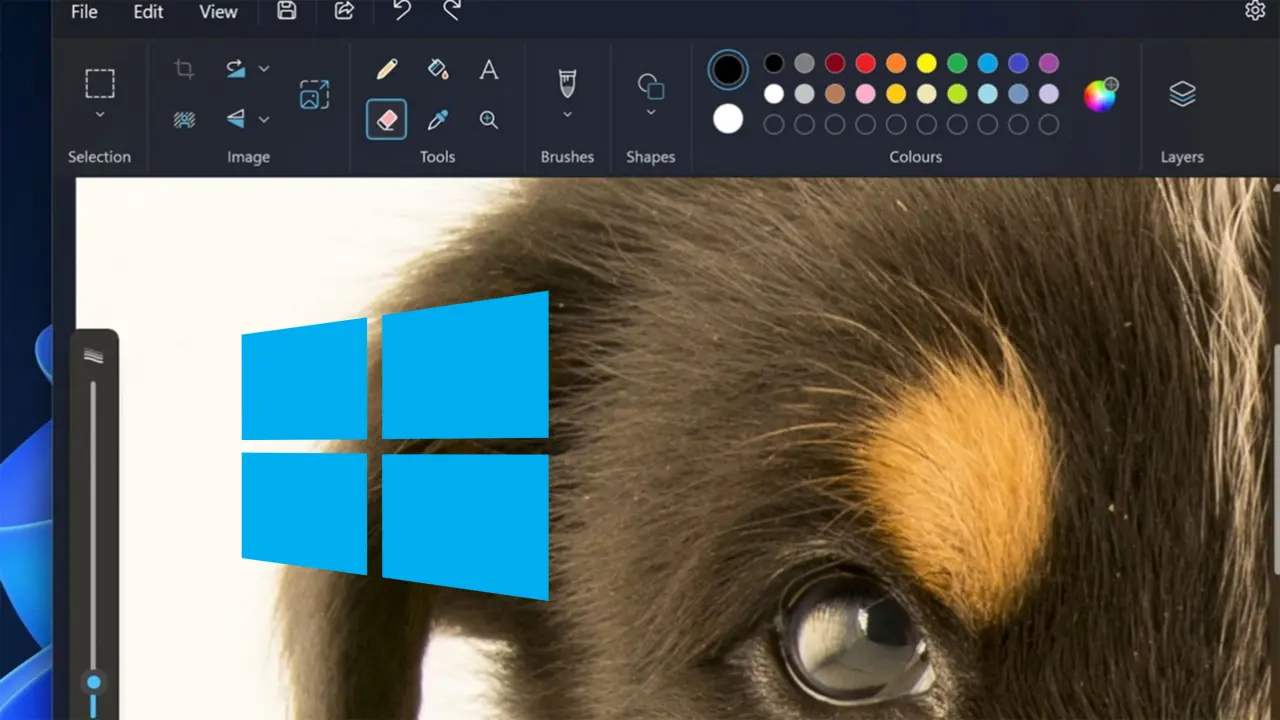1280x720 pixels.
Task: Select the Magnifier zoom tool
Action: [488, 120]
